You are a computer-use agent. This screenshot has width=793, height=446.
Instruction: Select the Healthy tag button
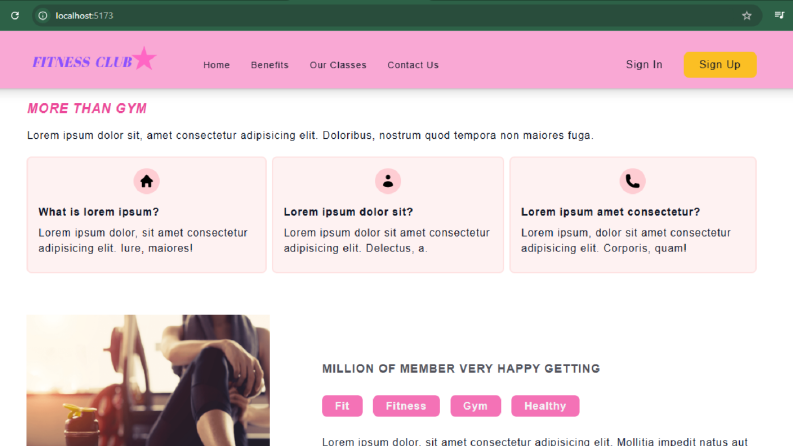pyautogui.click(x=545, y=406)
